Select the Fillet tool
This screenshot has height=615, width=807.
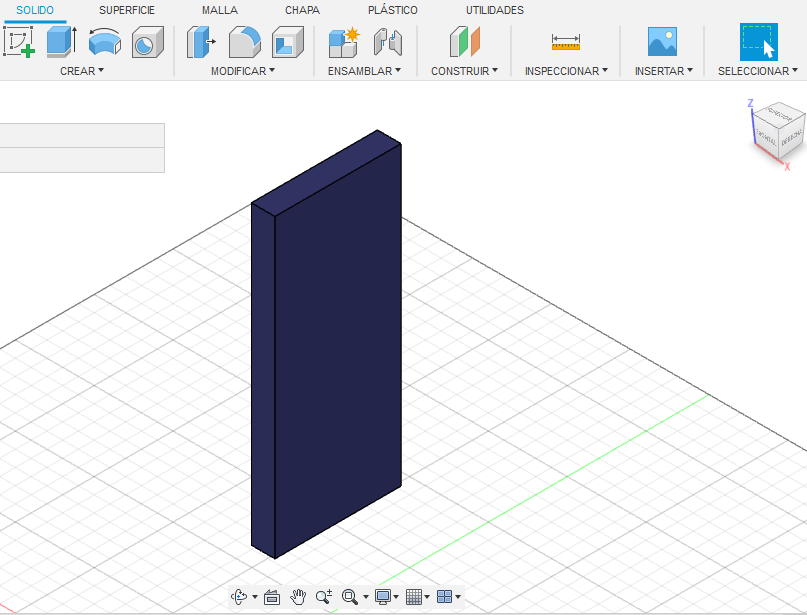pos(244,42)
